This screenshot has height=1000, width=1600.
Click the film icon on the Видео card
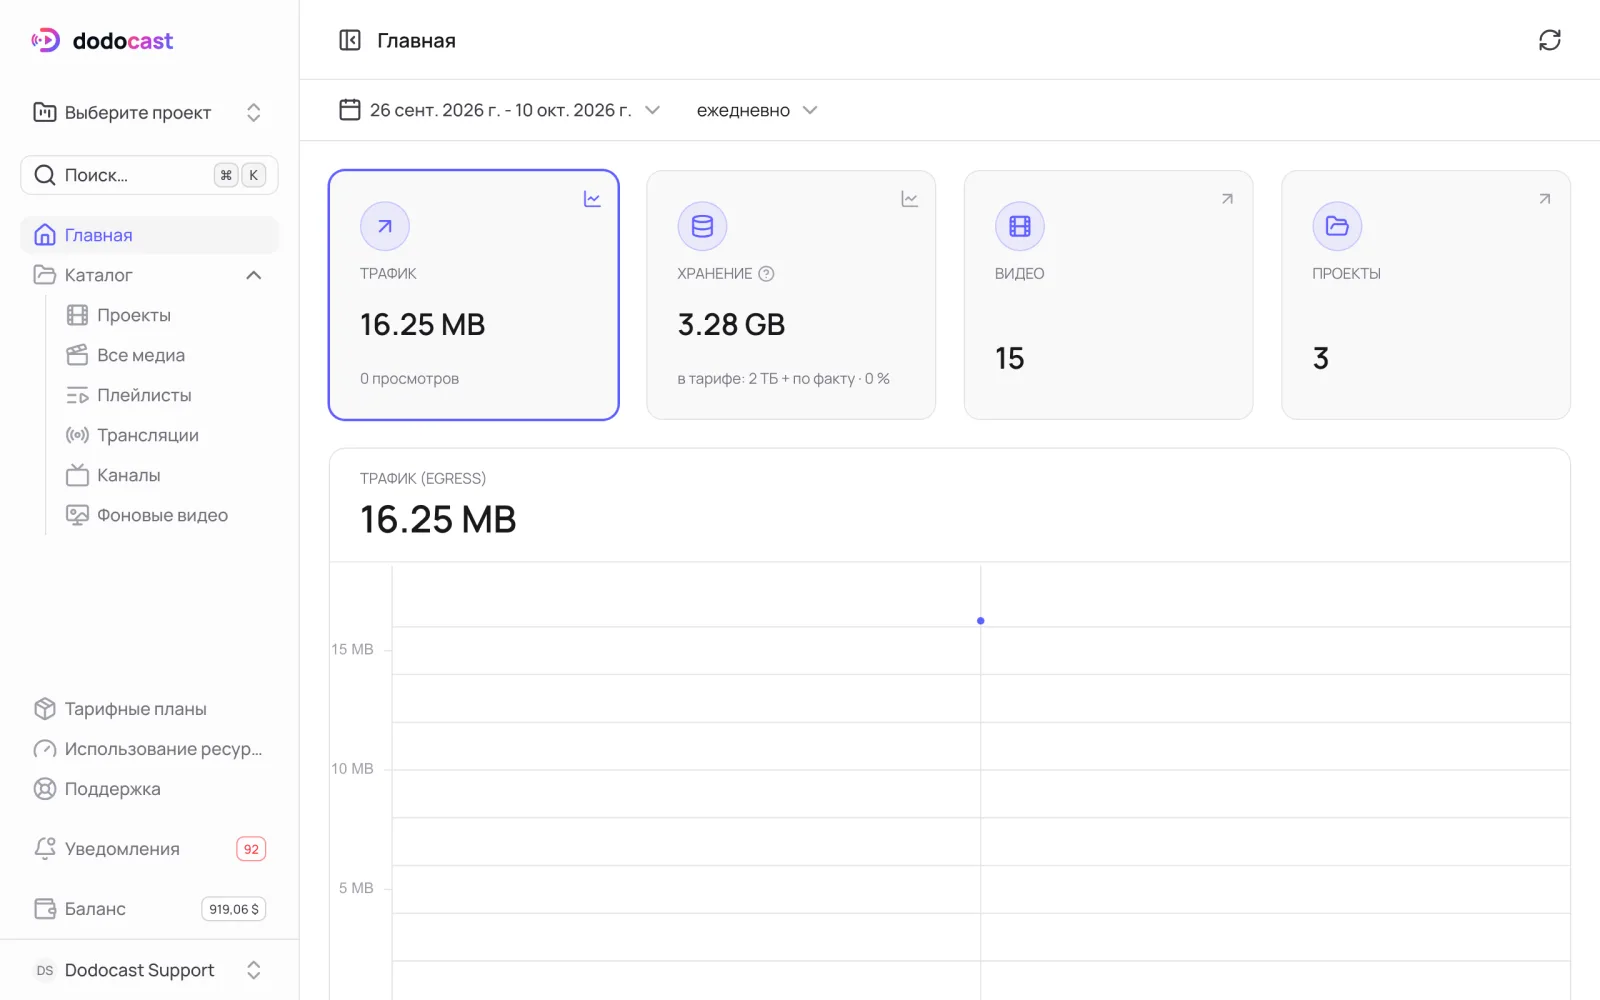pyautogui.click(x=1020, y=226)
